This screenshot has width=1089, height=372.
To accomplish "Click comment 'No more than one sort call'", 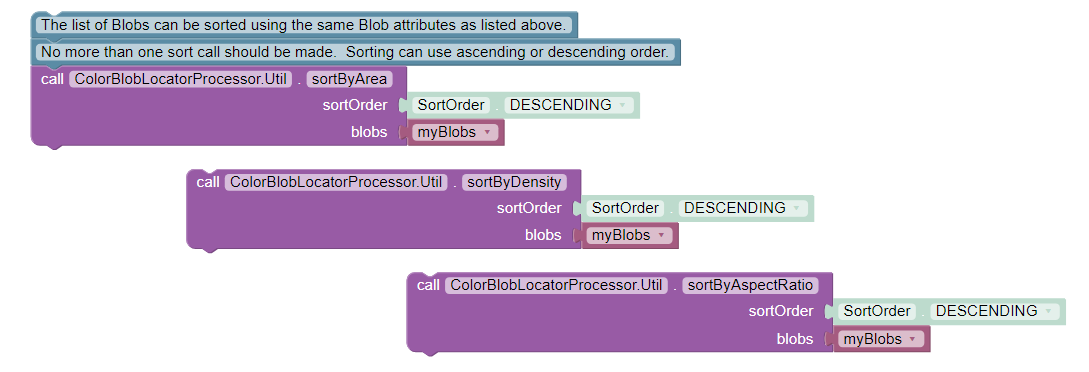I will coord(354,52).
